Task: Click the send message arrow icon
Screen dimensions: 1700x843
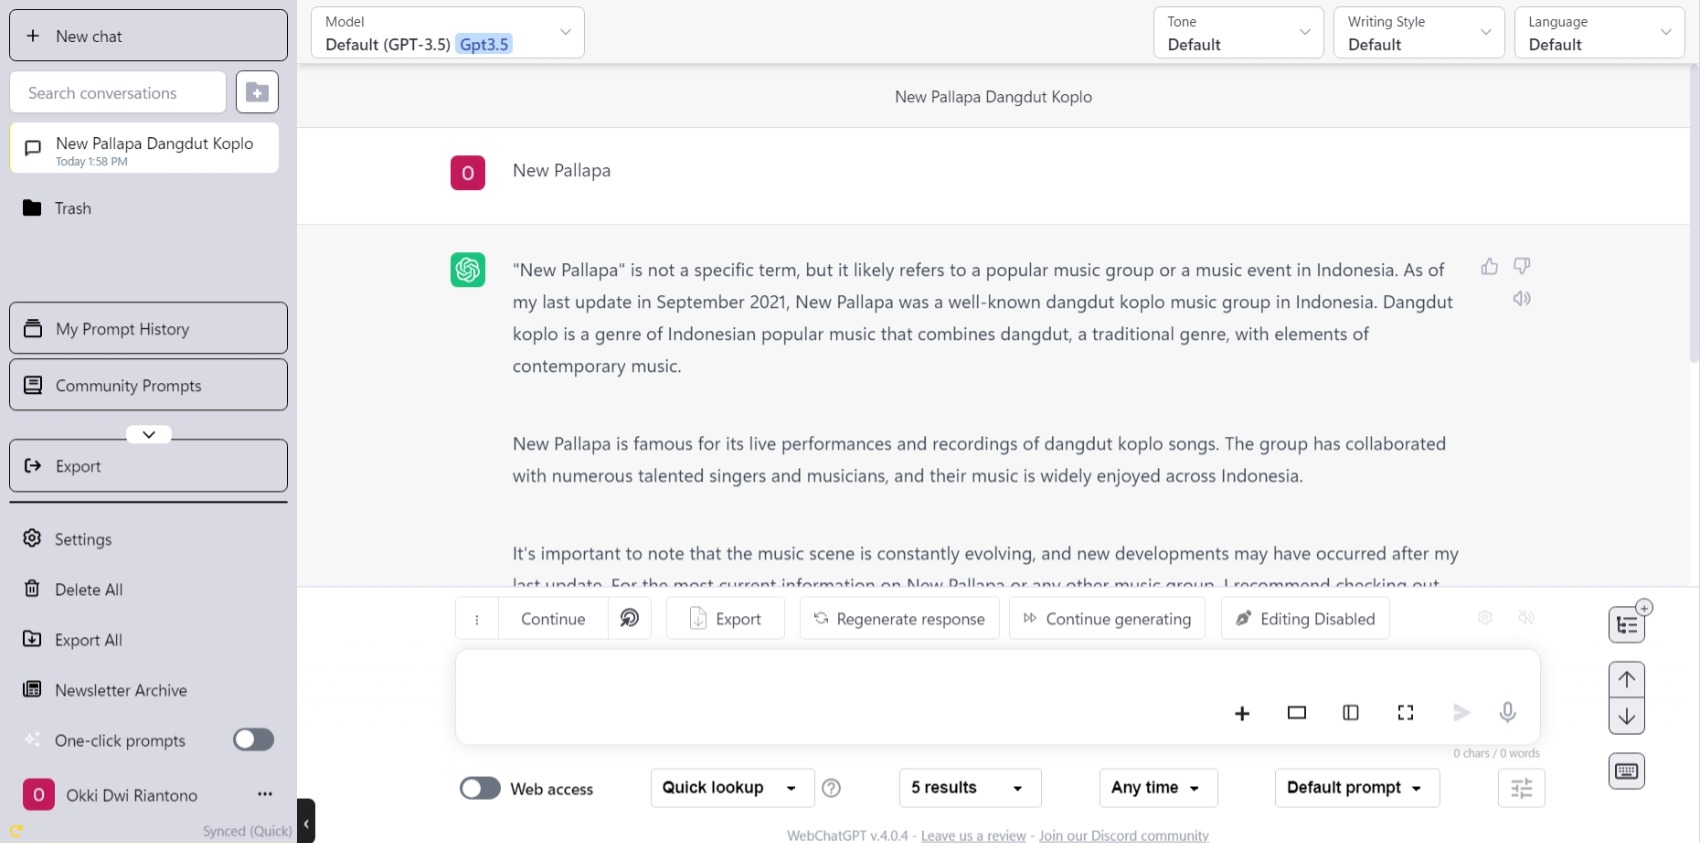Action: click(x=1461, y=712)
